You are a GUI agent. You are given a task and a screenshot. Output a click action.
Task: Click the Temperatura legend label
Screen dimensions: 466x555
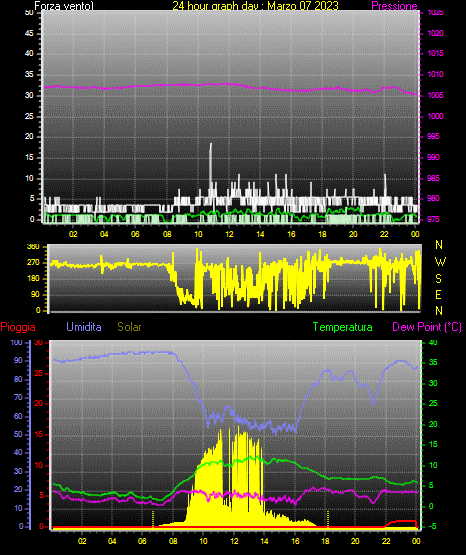343,327
